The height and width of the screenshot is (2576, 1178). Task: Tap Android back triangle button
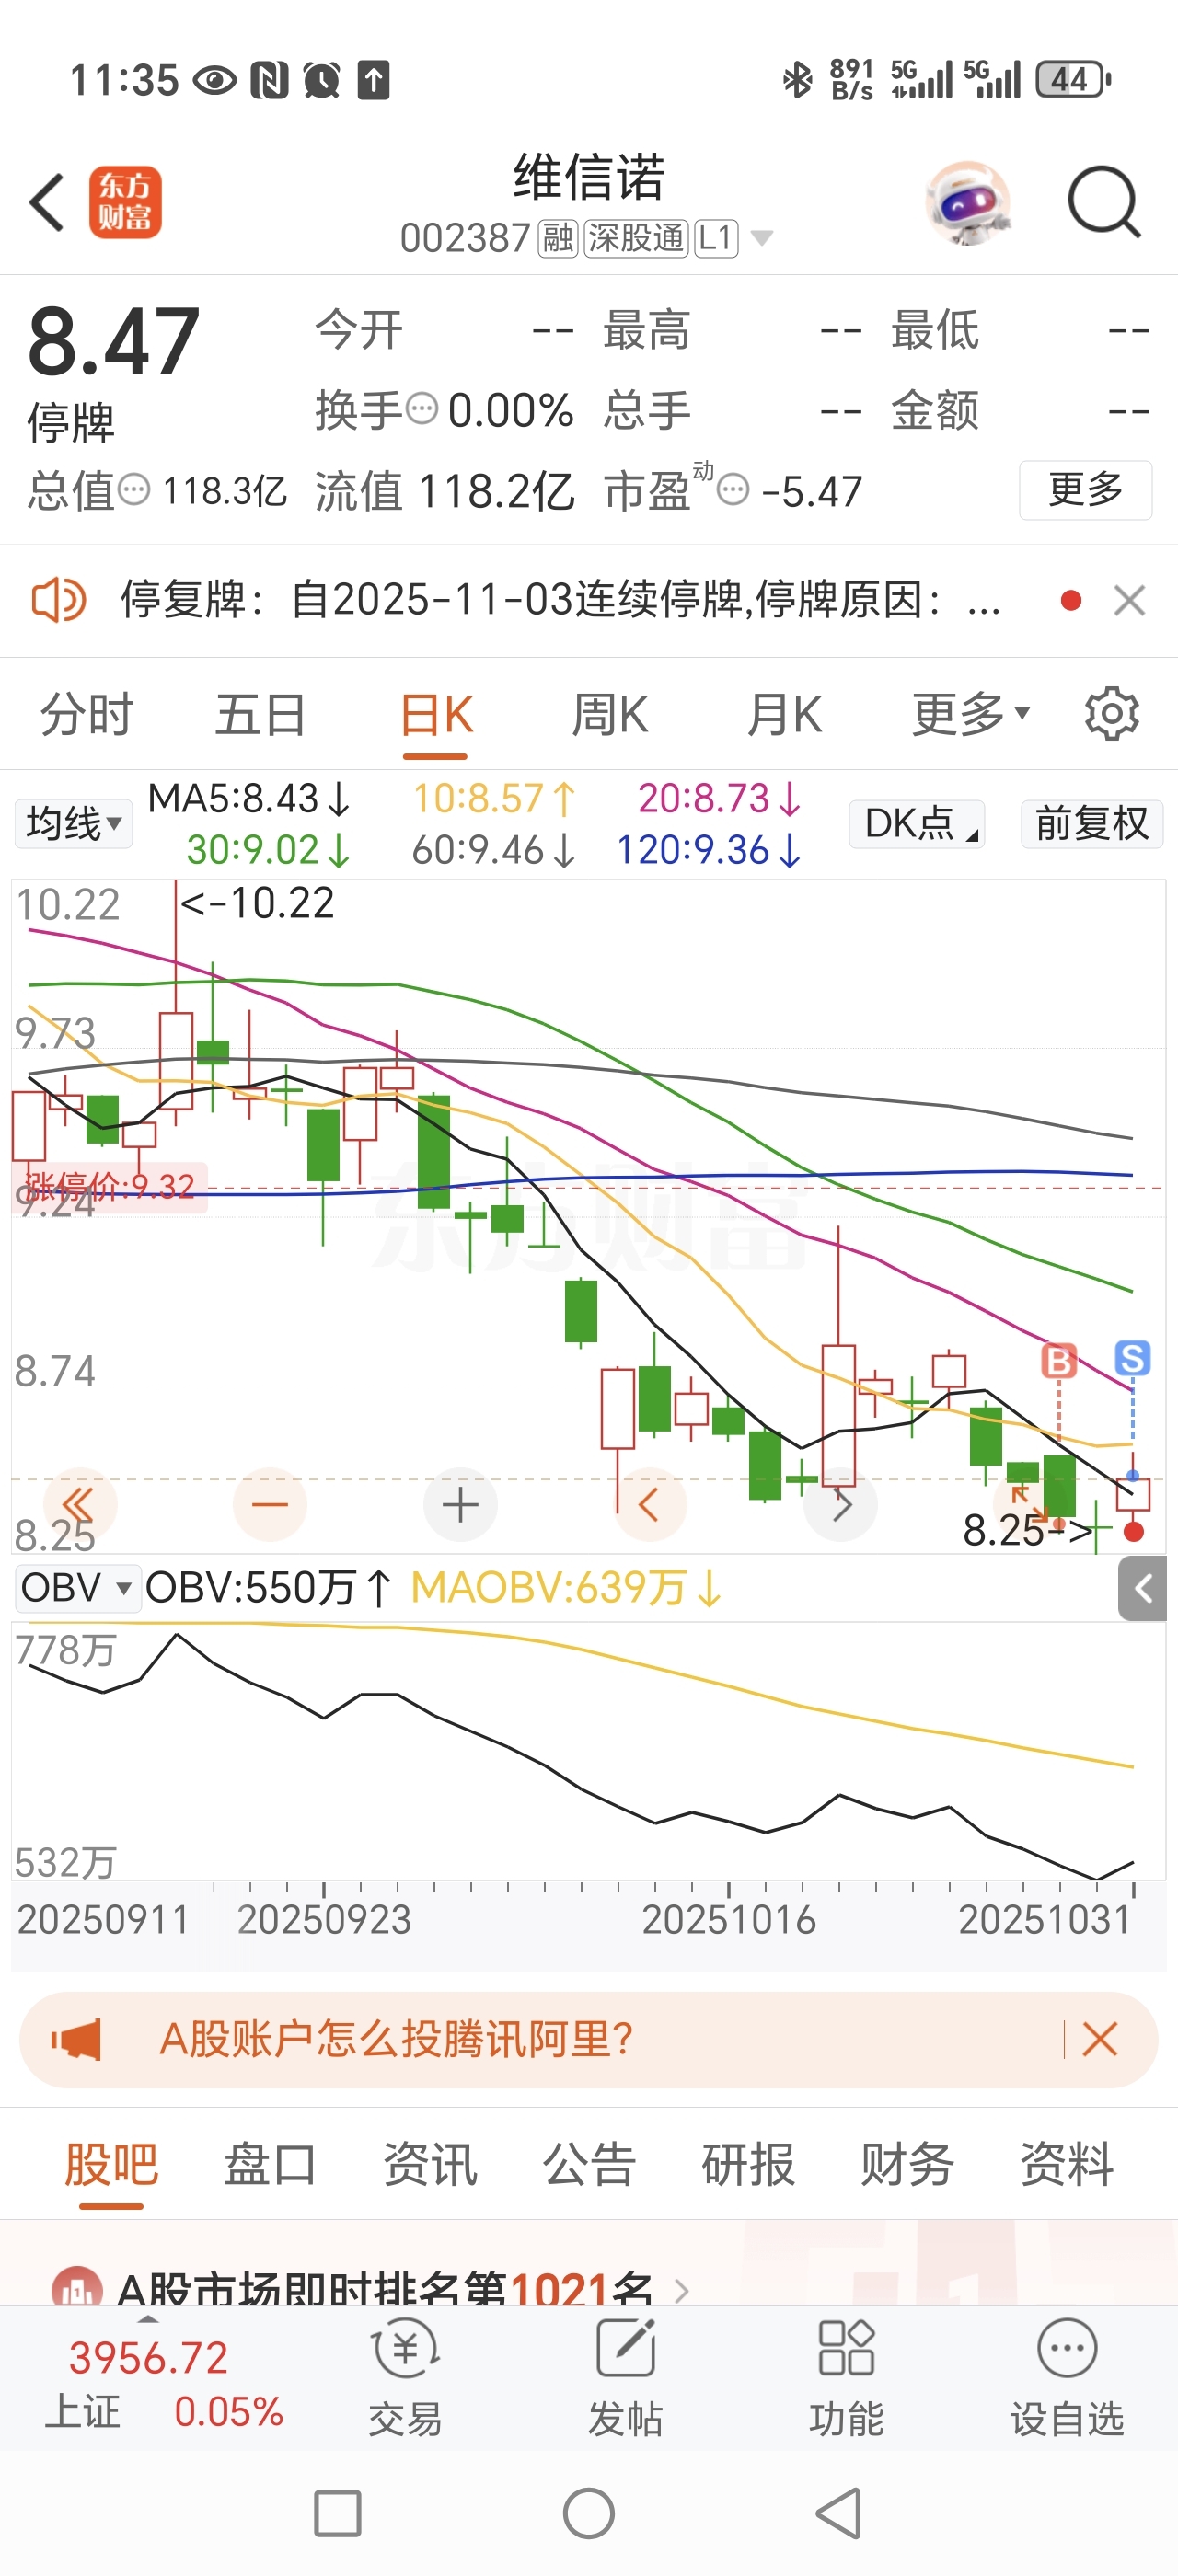coord(838,2513)
